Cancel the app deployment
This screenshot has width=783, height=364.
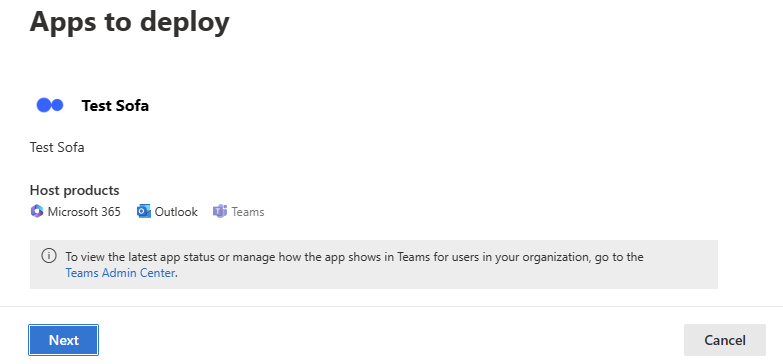tap(725, 340)
